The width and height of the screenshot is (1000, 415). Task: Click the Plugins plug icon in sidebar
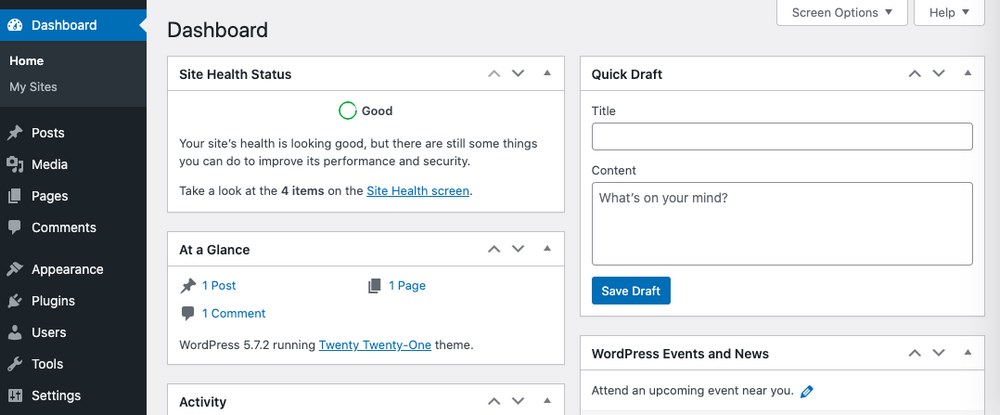pyautogui.click(x=15, y=301)
